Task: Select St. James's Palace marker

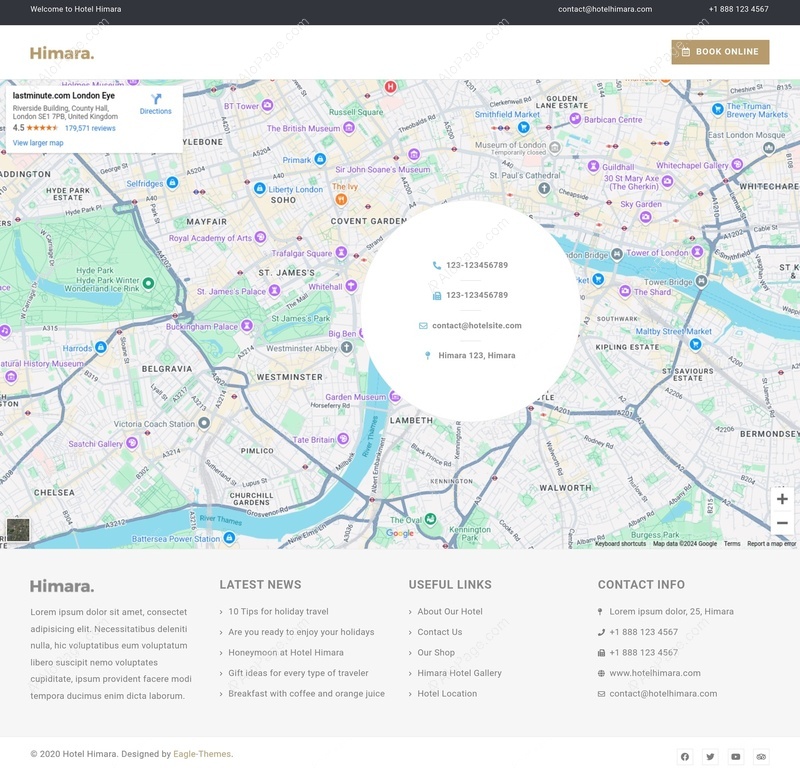Action: coord(274,291)
